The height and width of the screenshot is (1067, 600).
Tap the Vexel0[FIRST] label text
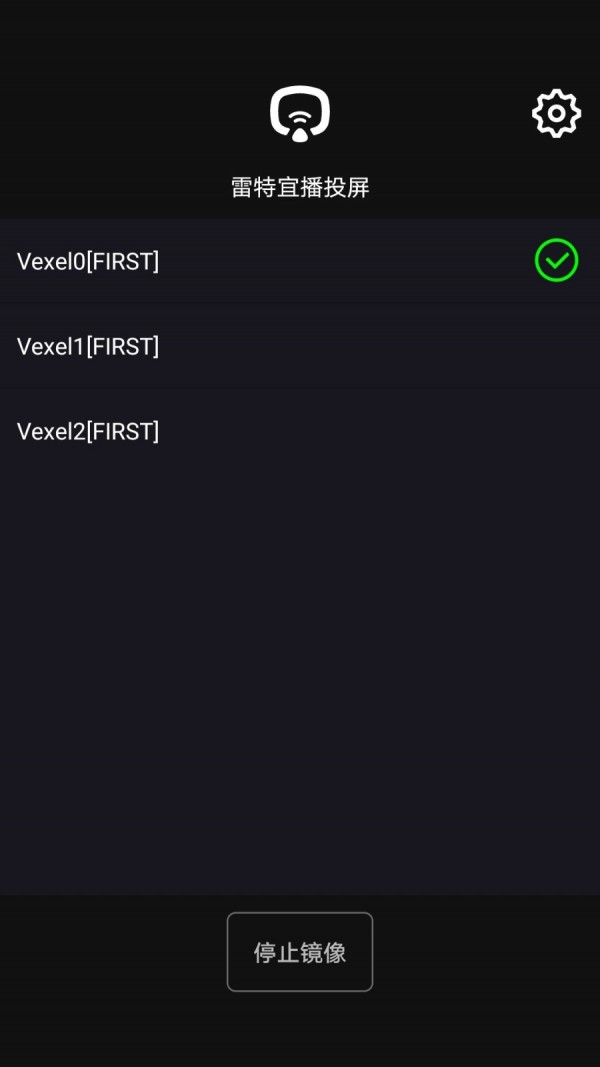point(88,261)
